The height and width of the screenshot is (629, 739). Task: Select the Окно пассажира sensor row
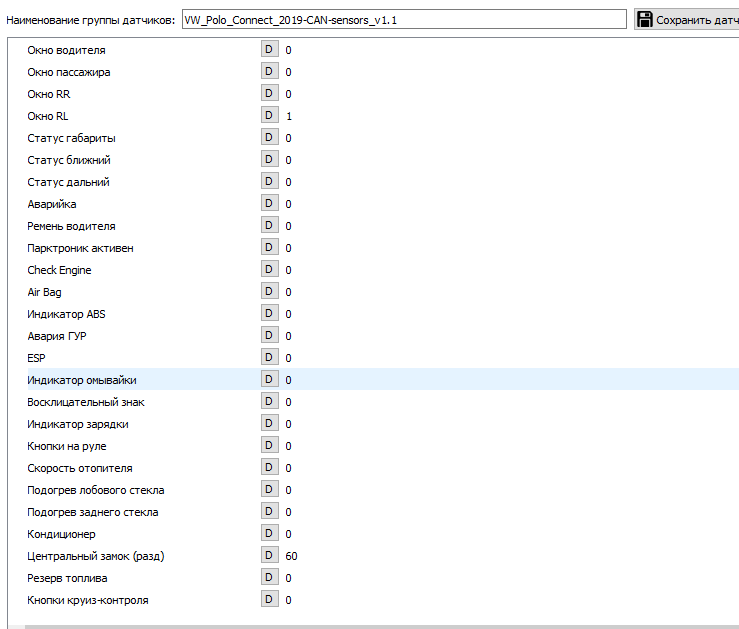tap(69, 72)
